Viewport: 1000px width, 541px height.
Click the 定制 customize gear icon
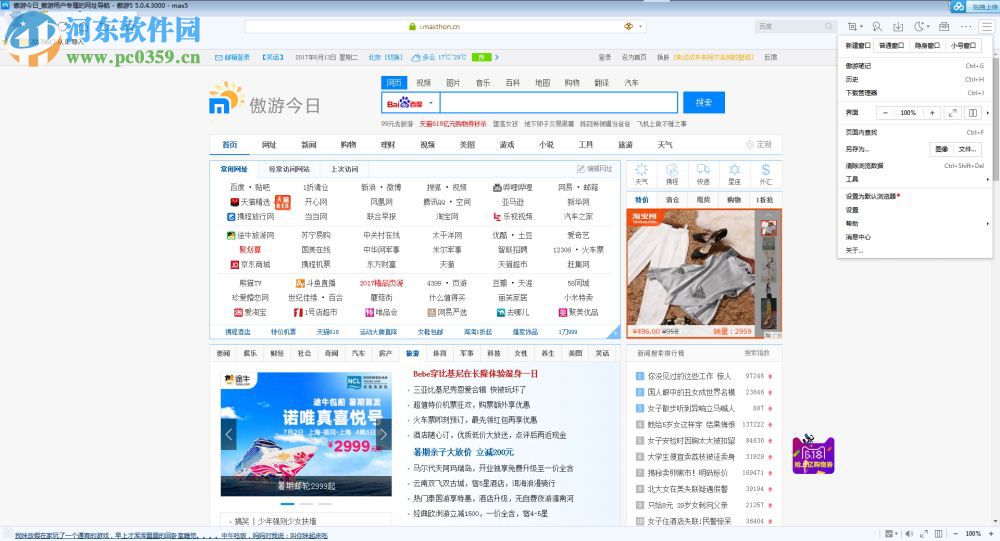(x=750, y=145)
